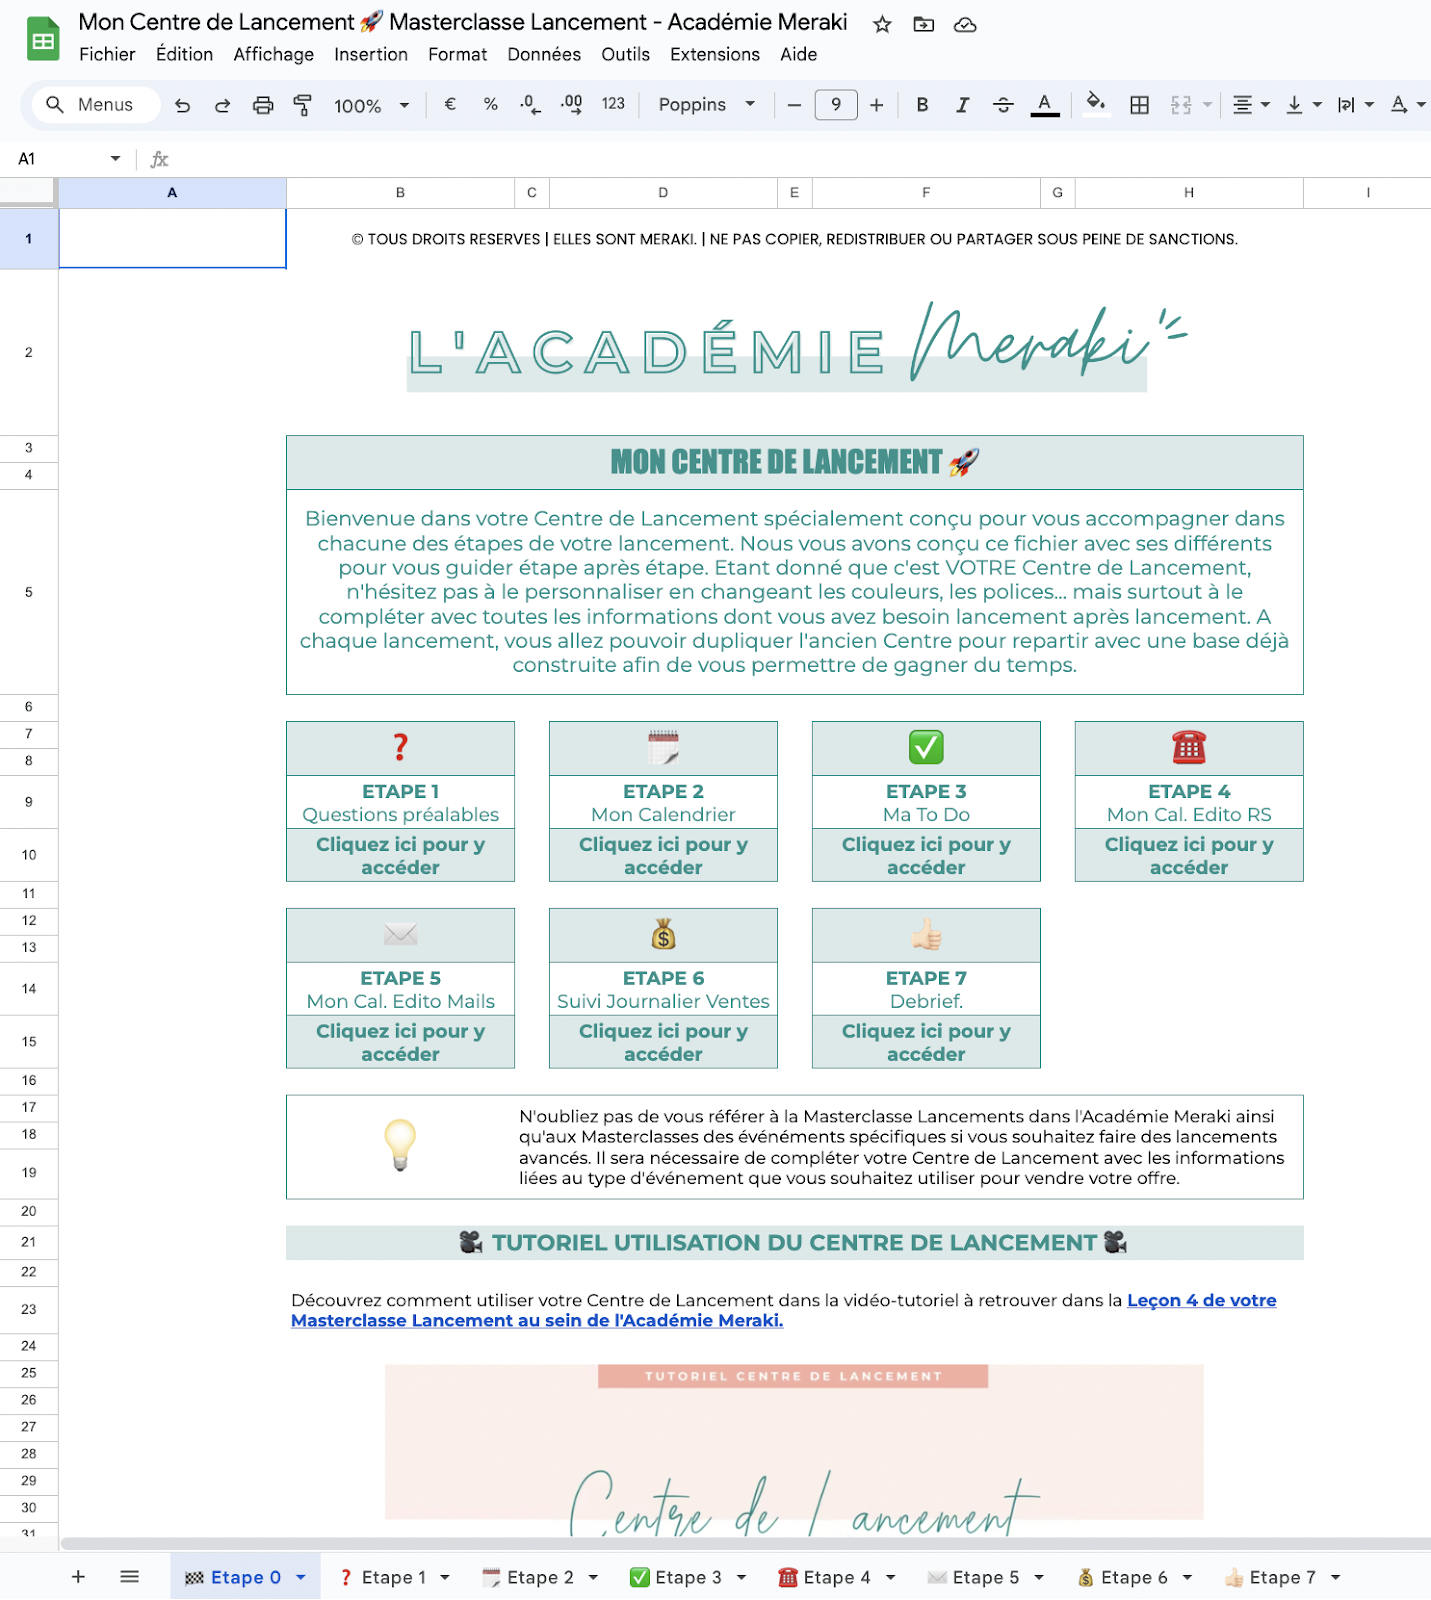
Task: Click the Menus search box
Action: (x=96, y=105)
